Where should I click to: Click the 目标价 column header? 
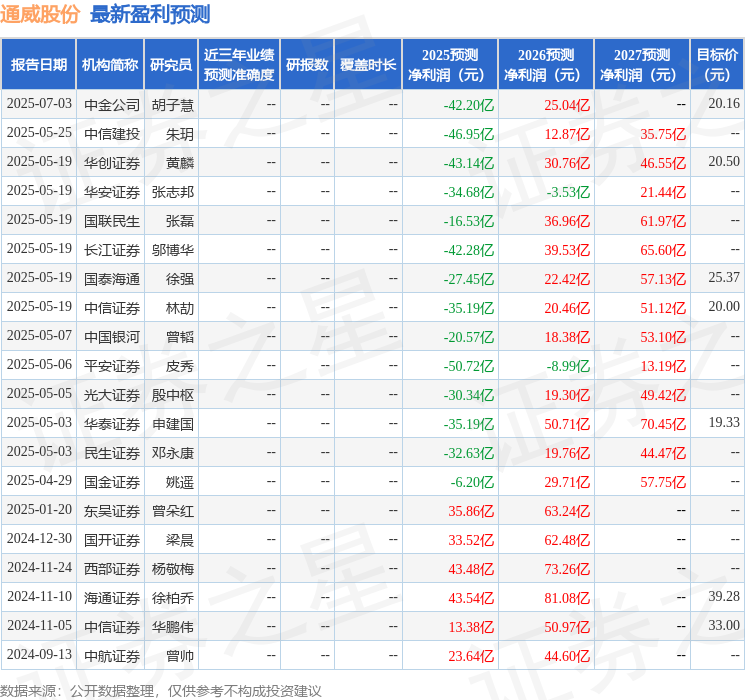point(717,64)
